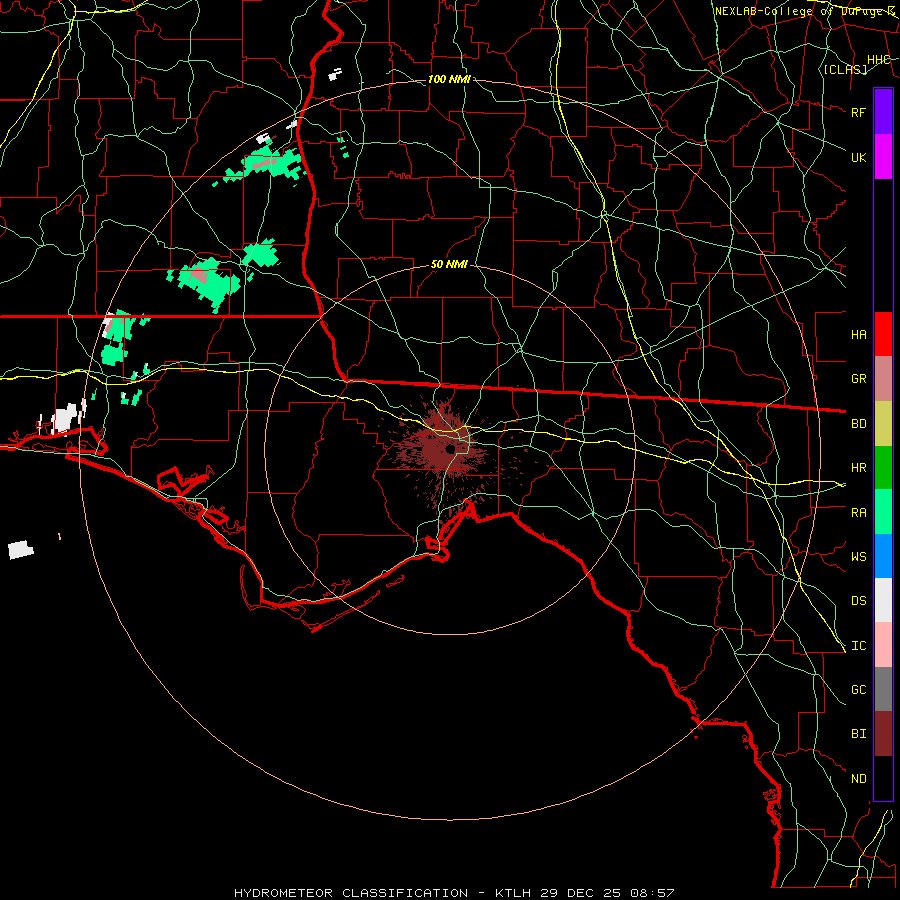Click the GC gray legend color swatch
This screenshot has height=900, width=900.
pyautogui.click(x=883, y=689)
